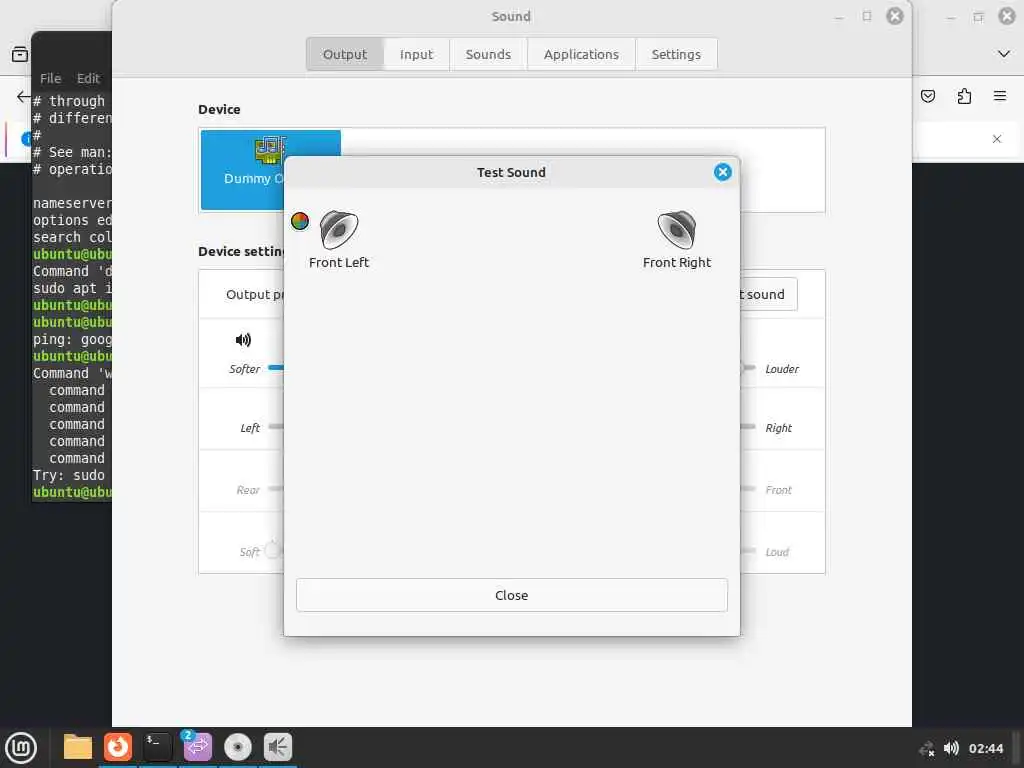This screenshot has width=1024, height=768.
Task: Open the Sounds tab
Action: [x=488, y=54]
